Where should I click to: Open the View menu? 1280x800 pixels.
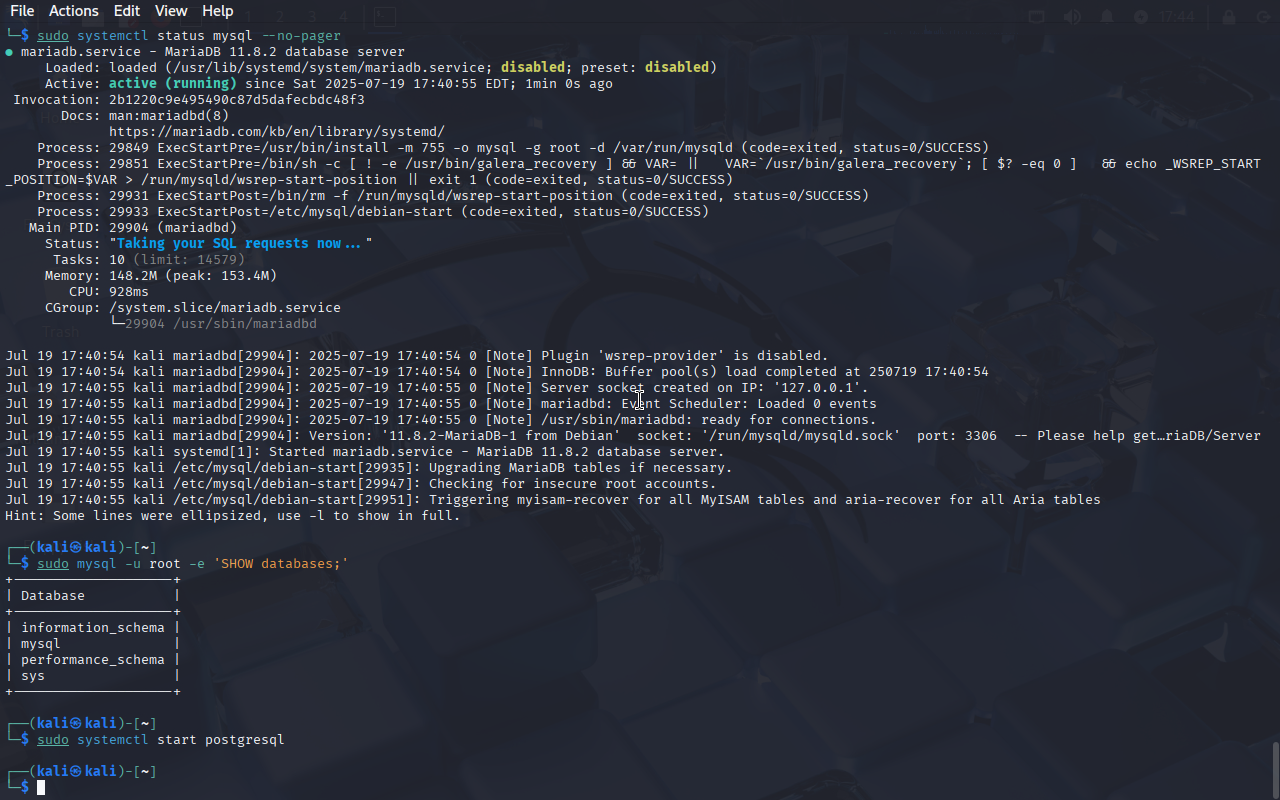[x=171, y=11]
